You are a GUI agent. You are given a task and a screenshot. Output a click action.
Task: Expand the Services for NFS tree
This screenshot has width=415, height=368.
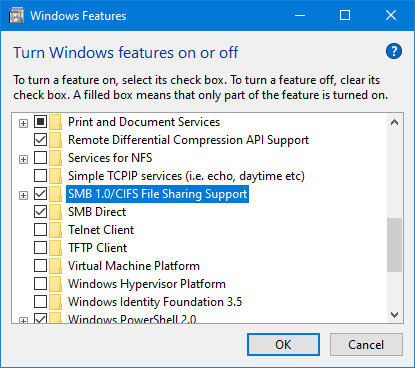(23, 160)
